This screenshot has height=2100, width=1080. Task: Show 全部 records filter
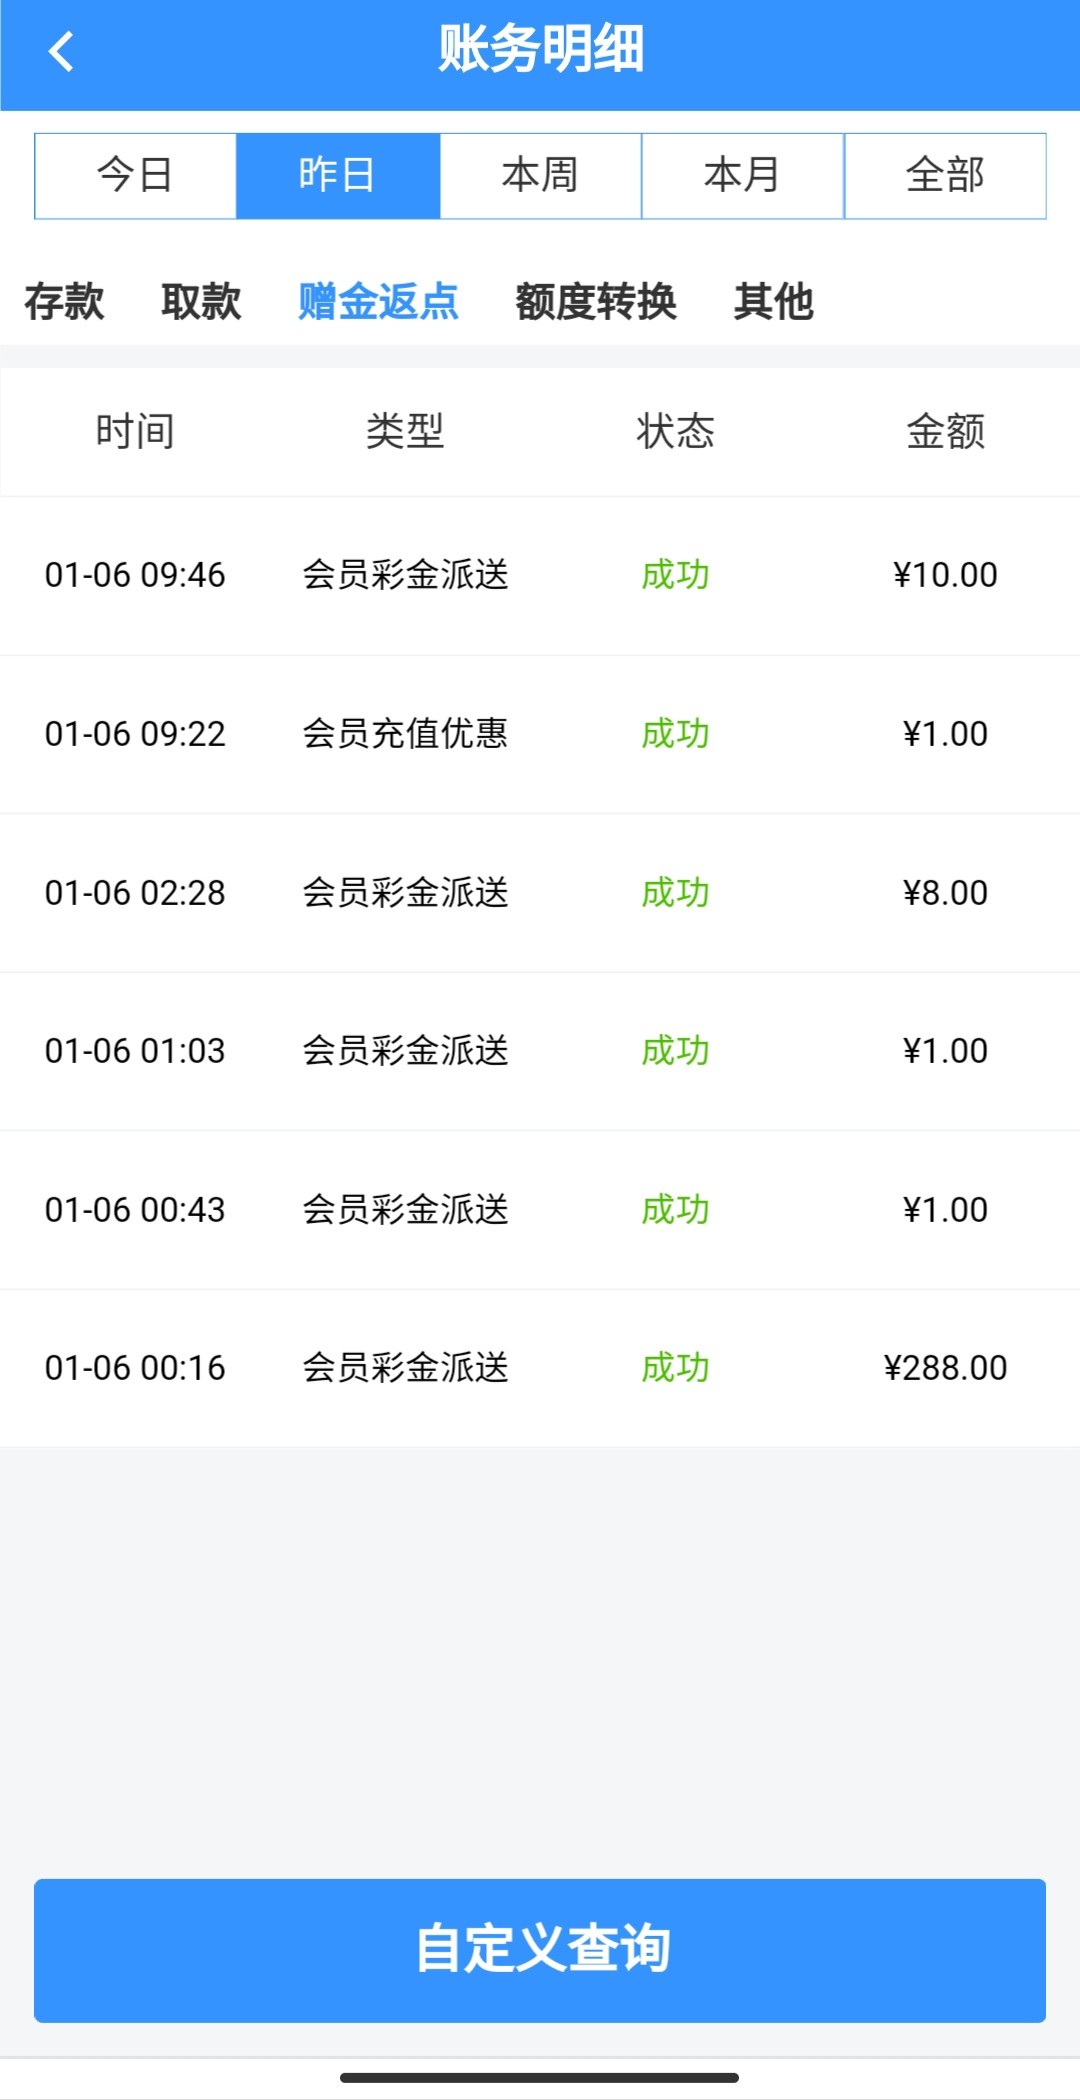945,176
